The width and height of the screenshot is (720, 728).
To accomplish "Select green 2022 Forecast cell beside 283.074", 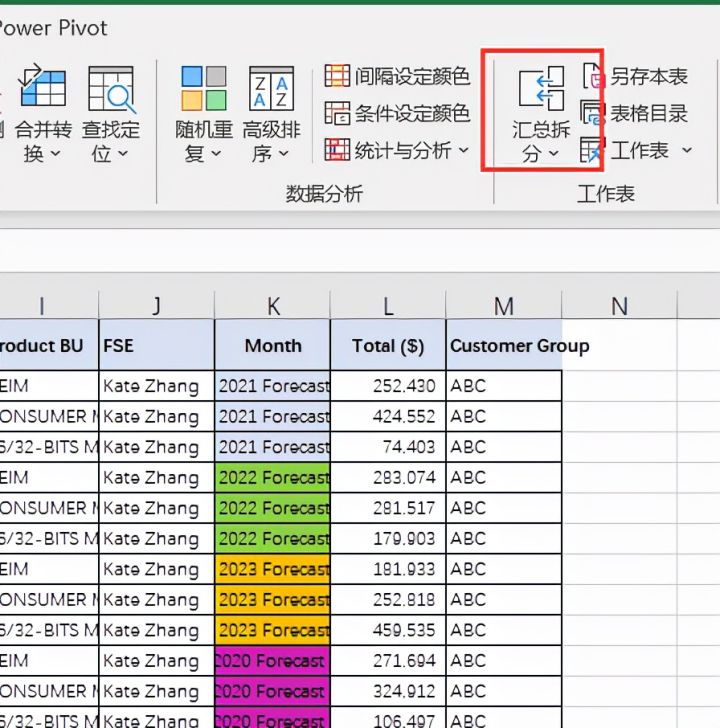I will pos(272,477).
